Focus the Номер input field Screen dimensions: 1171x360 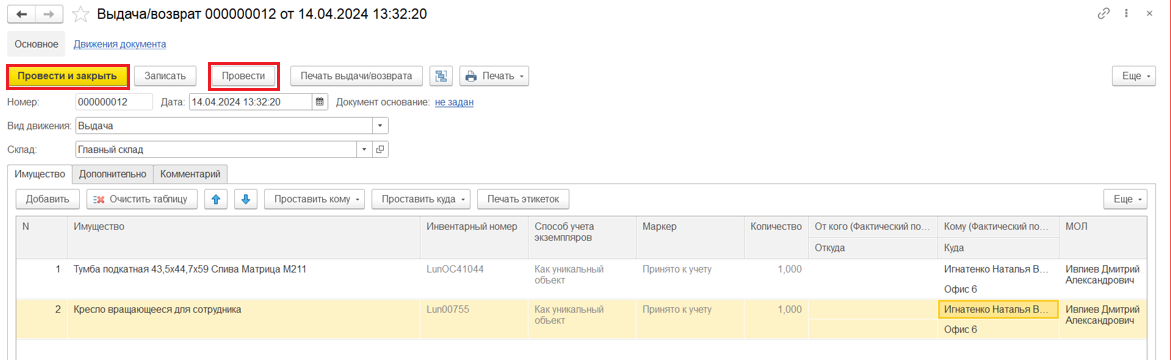pos(114,102)
